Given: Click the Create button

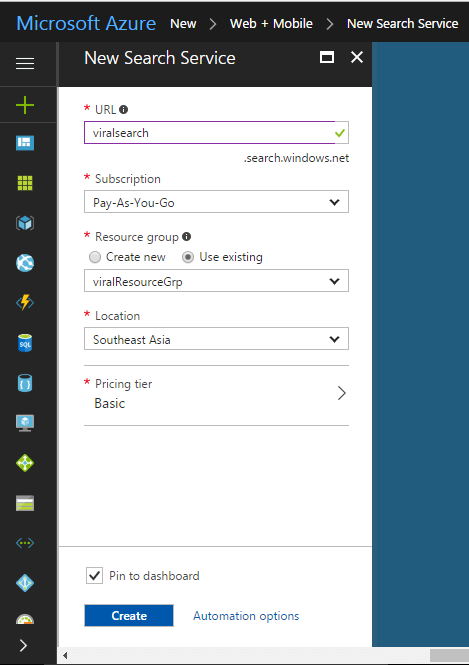Looking at the screenshot, I should (129, 616).
